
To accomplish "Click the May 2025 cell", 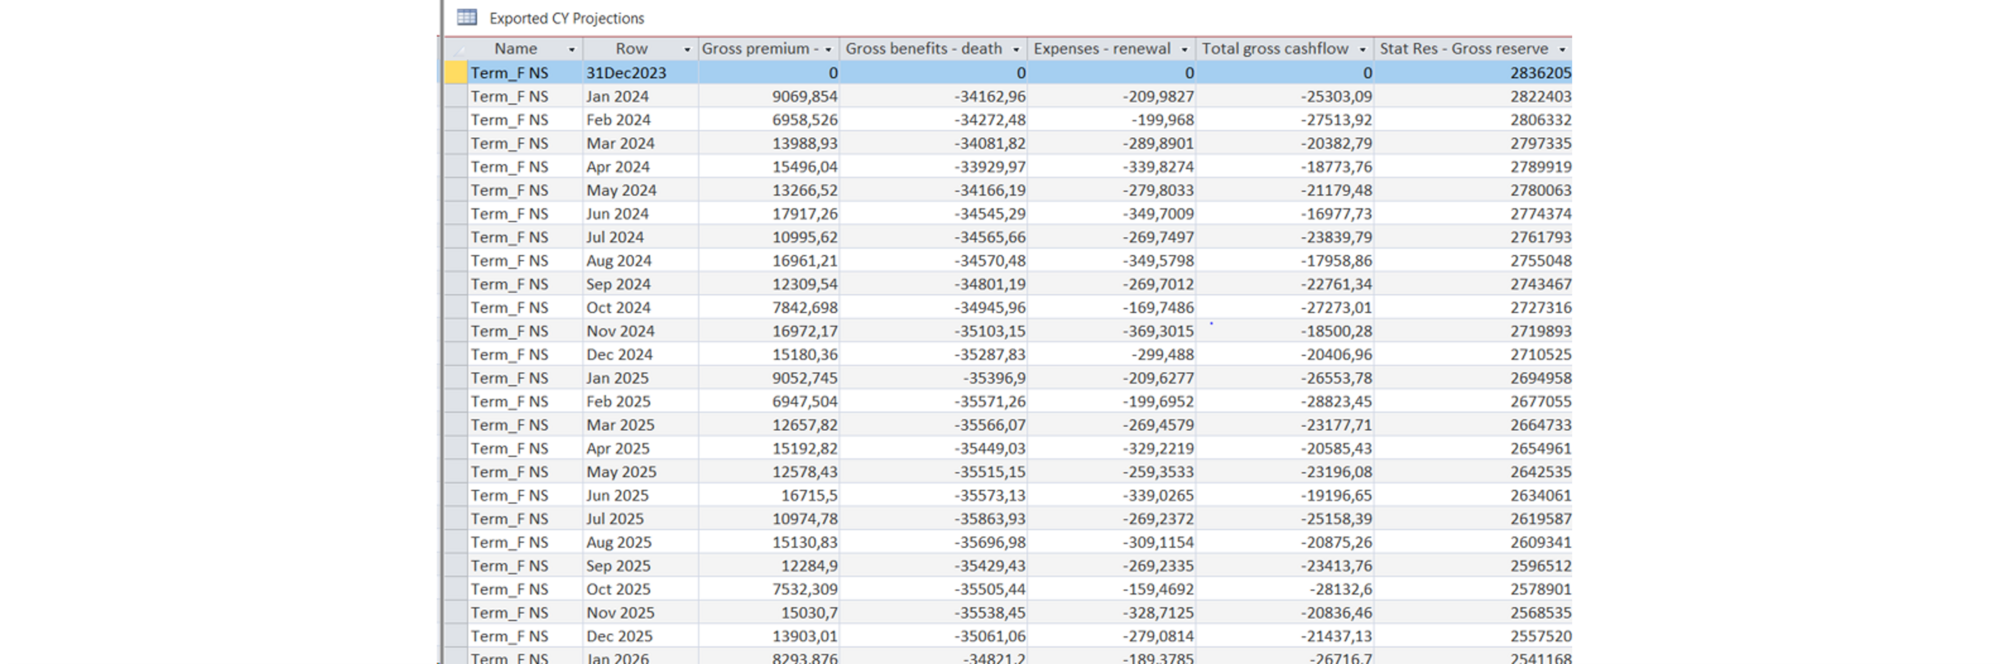I will [640, 471].
